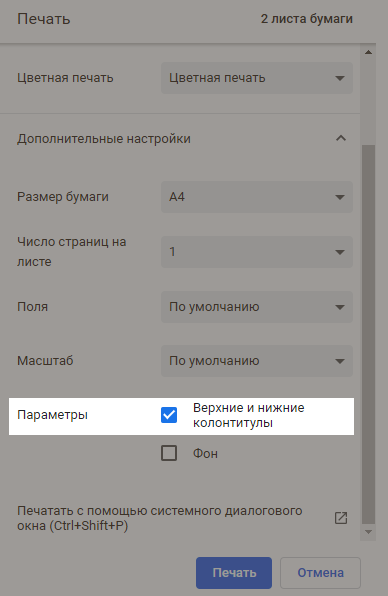Open system print dialog external-link icon
The image size is (388, 596).
(341, 518)
